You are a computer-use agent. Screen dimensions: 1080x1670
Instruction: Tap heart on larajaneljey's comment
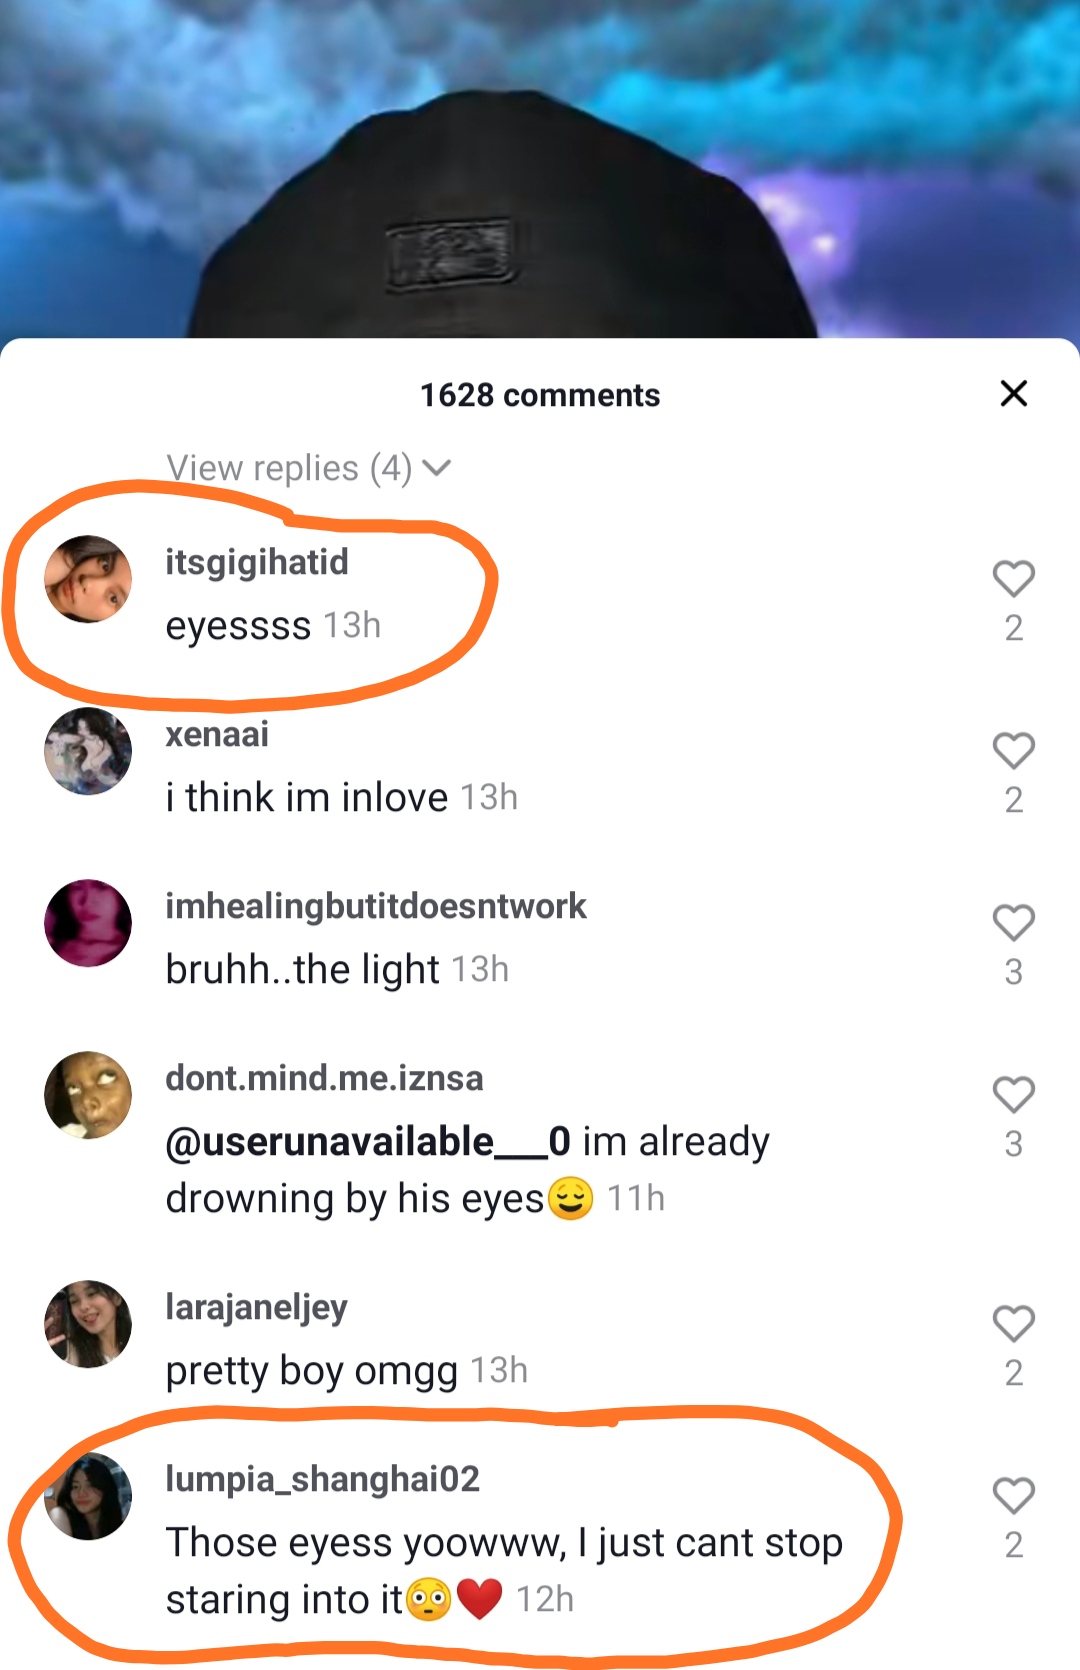1013,1324
